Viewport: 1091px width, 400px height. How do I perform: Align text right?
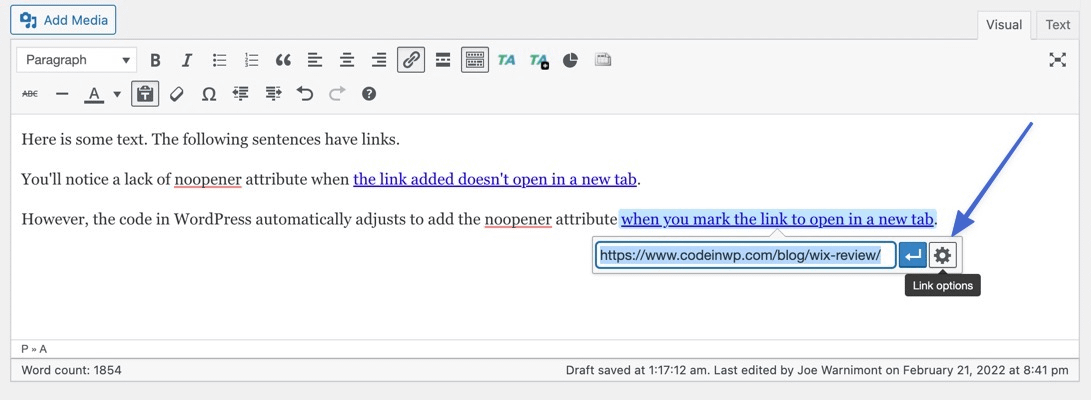click(379, 61)
